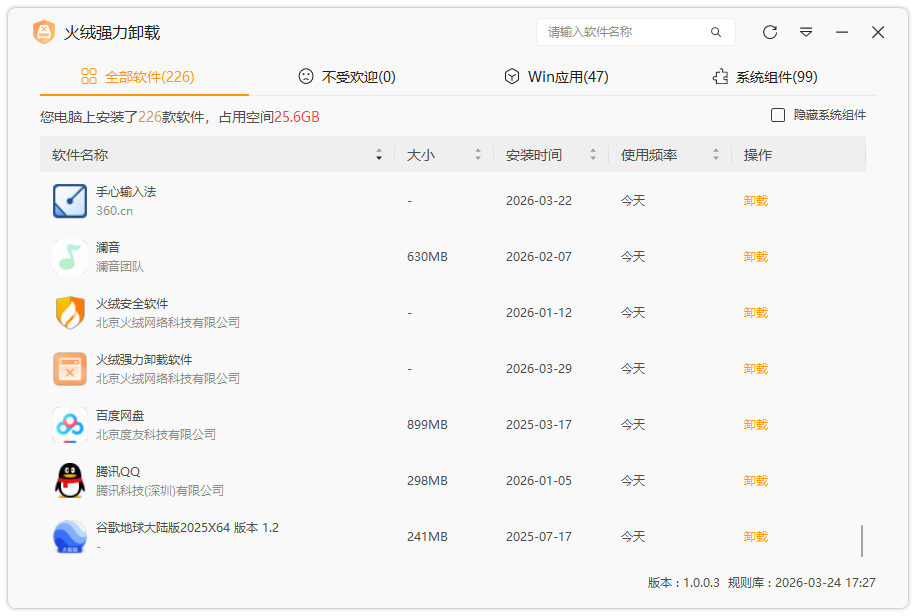916x616 pixels.
Task: Select the 澜音 music note icon
Action: pos(70,257)
